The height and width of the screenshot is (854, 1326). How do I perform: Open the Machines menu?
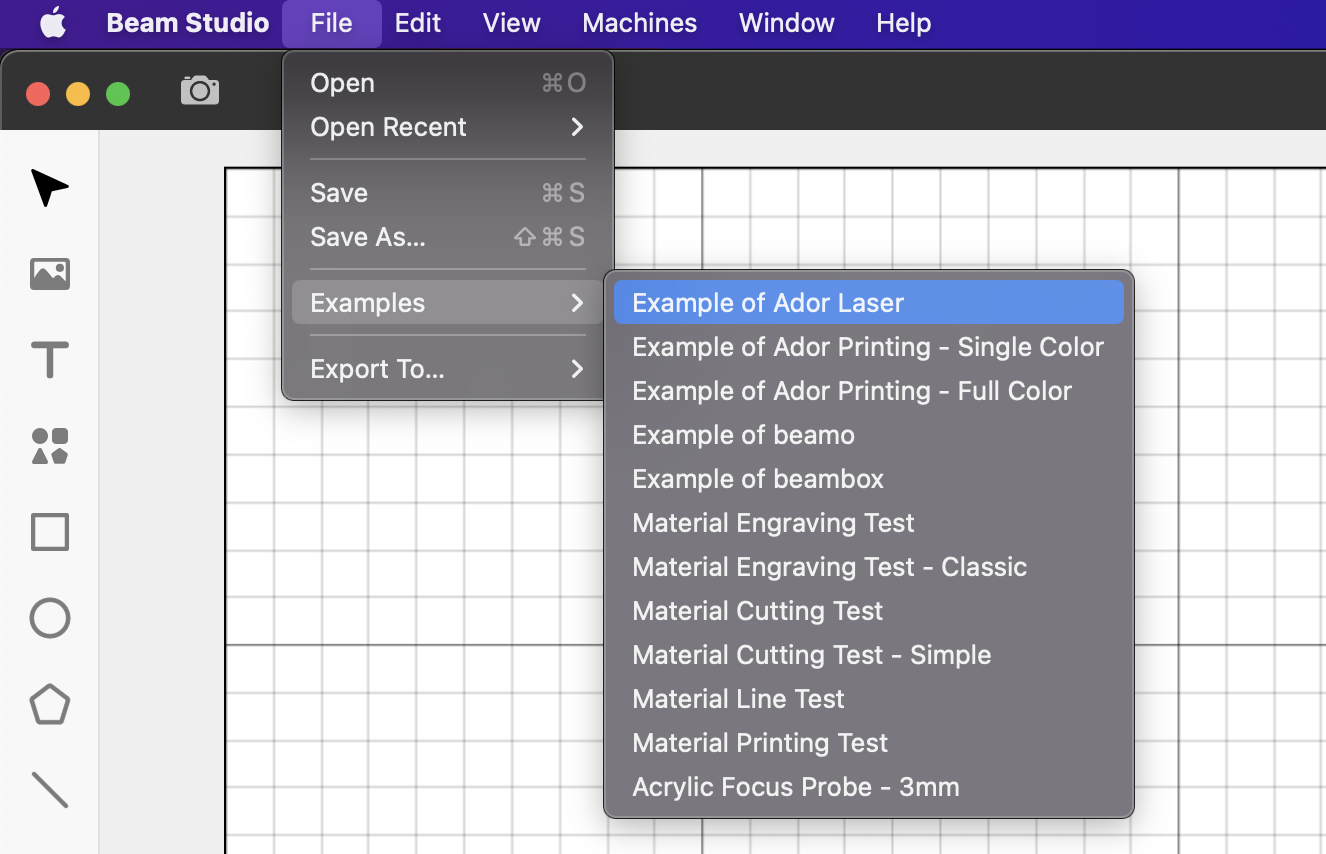(639, 23)
